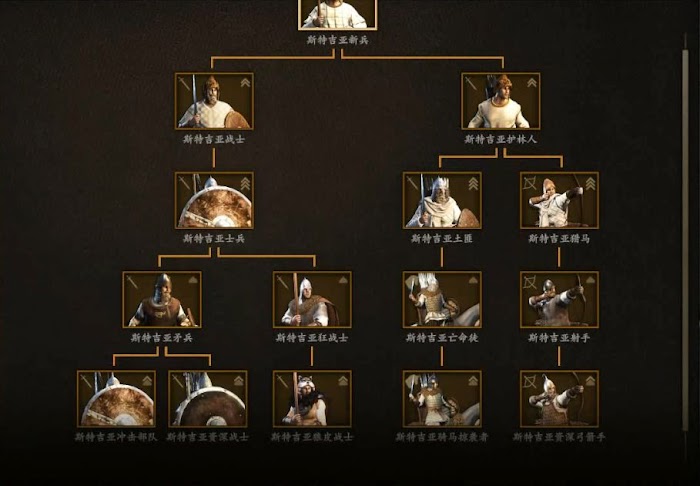This screenshot has height=486, width=700.
Task: Click the 斯特吉亚护林人 name label
Action: 500,140
